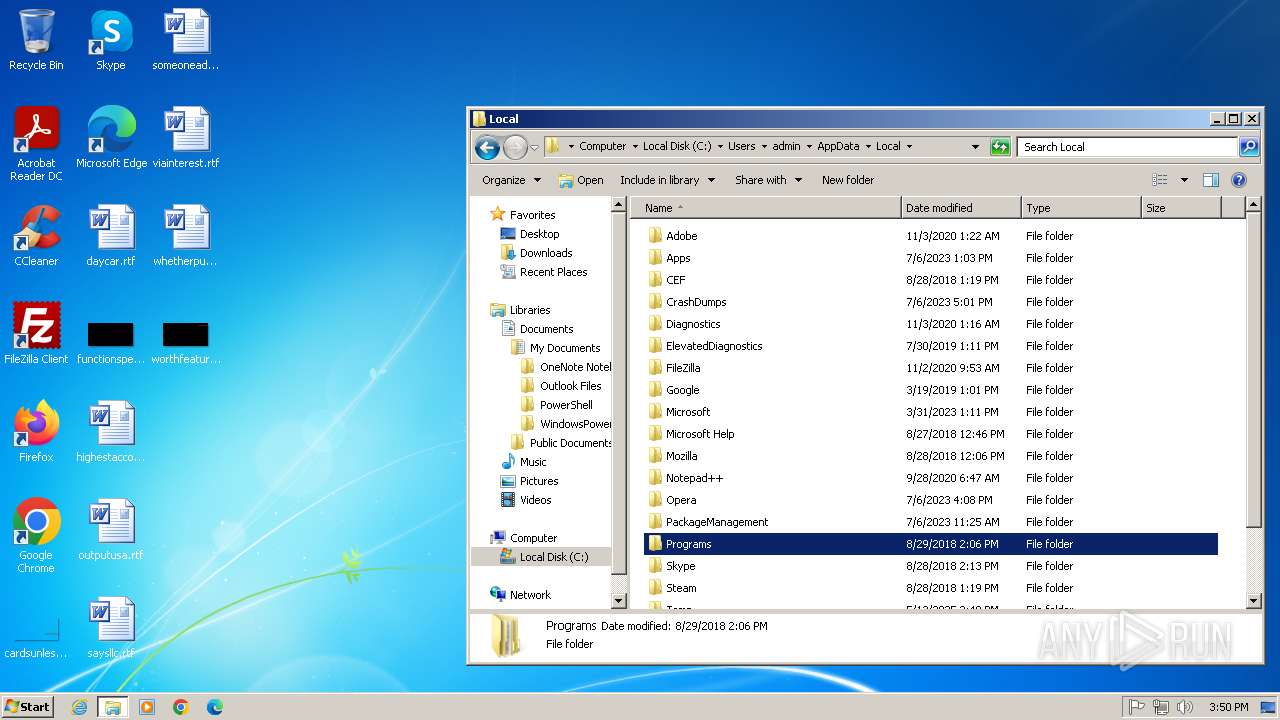The height and width of the screenshot is (720, 1280).
Task: Sort by the Type column header
Action: 1081,208
